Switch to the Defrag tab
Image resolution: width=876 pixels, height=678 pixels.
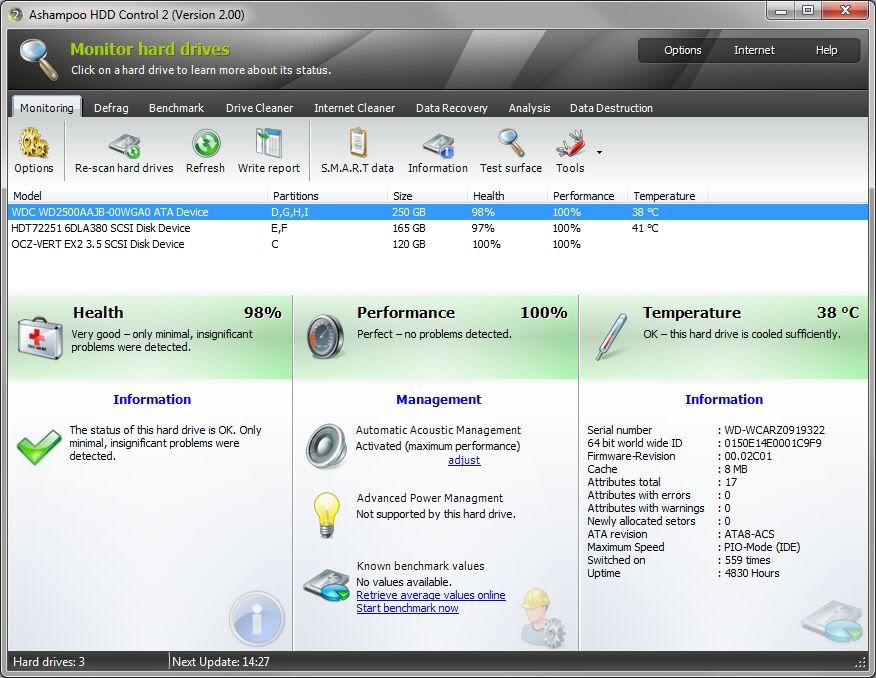tap(111, 108)
